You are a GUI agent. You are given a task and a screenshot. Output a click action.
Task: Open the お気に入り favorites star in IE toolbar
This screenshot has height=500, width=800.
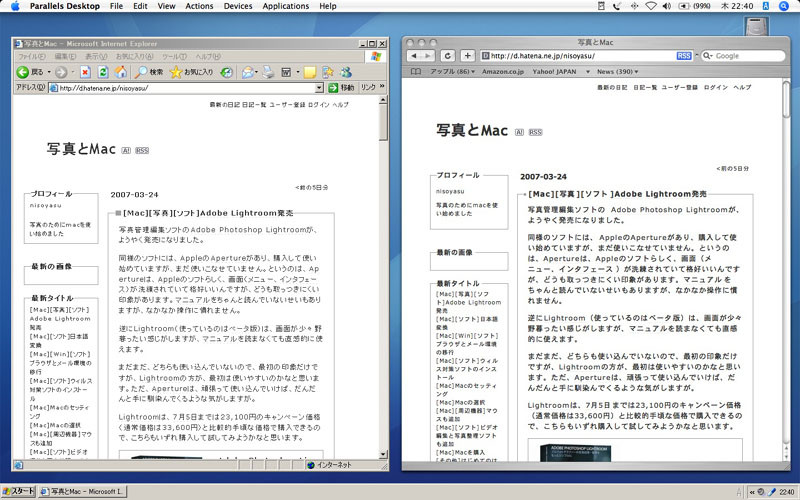[x=191, y=72]
